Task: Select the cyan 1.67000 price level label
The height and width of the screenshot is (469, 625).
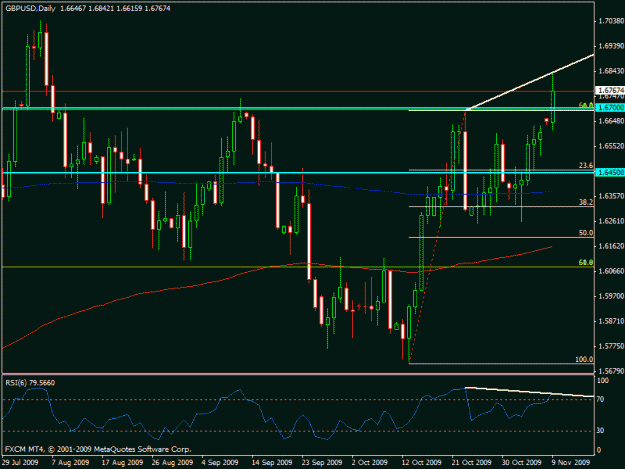Action: coord(610,108)
